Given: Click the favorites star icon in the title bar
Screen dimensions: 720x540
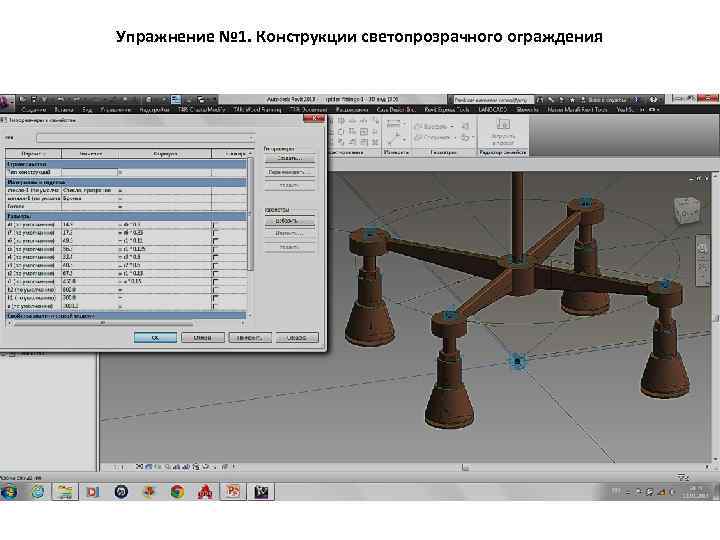Looking at the screenshot, I should point(573,99).
